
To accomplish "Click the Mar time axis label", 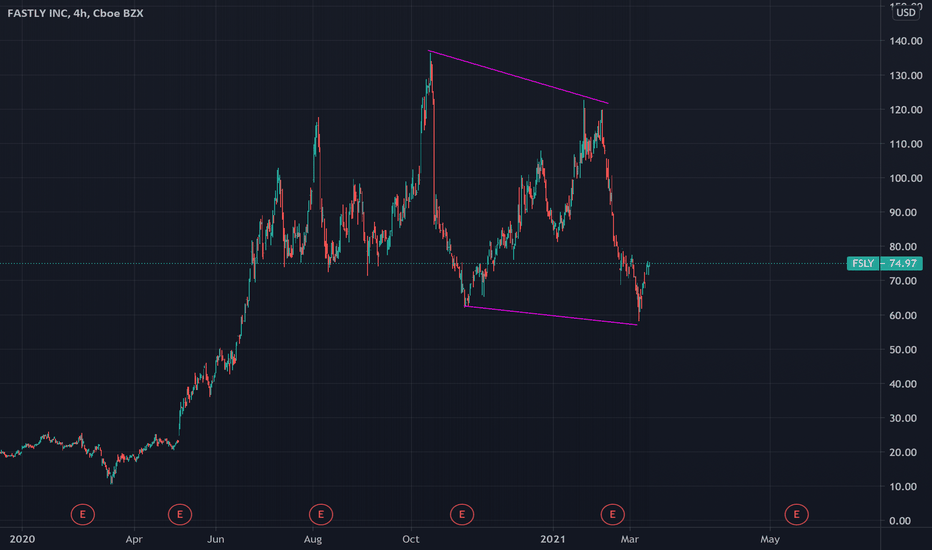I will [x=629, y=539].
